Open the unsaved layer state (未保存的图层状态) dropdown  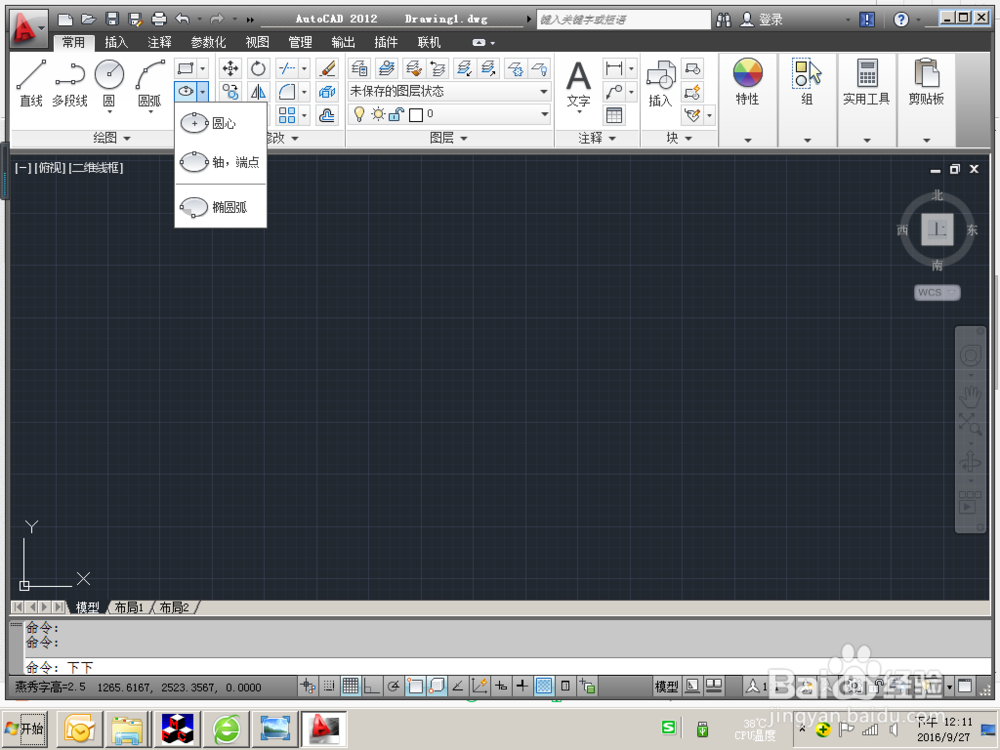449,91
